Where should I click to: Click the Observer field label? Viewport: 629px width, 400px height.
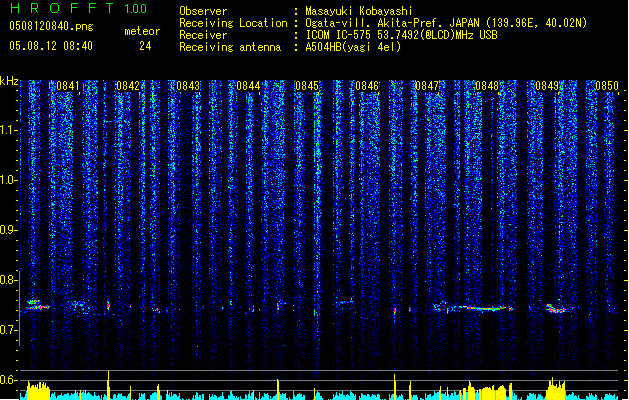click(x=203, y=11)
